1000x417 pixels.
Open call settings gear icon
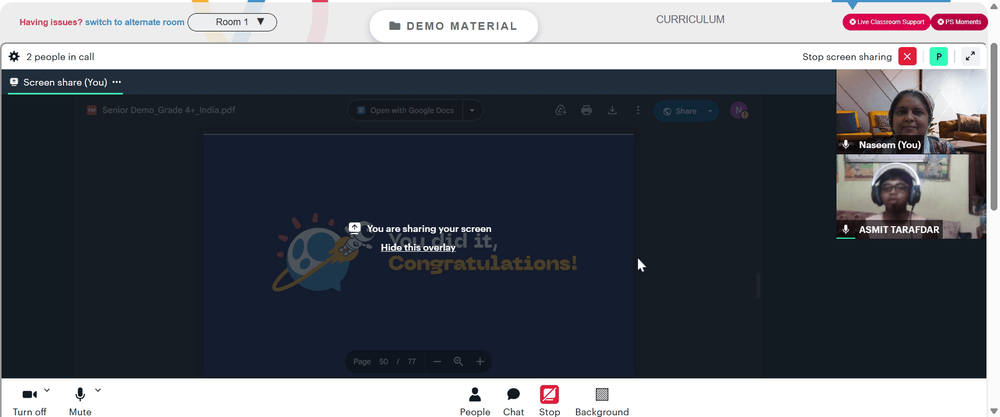[x=14, y=57]
